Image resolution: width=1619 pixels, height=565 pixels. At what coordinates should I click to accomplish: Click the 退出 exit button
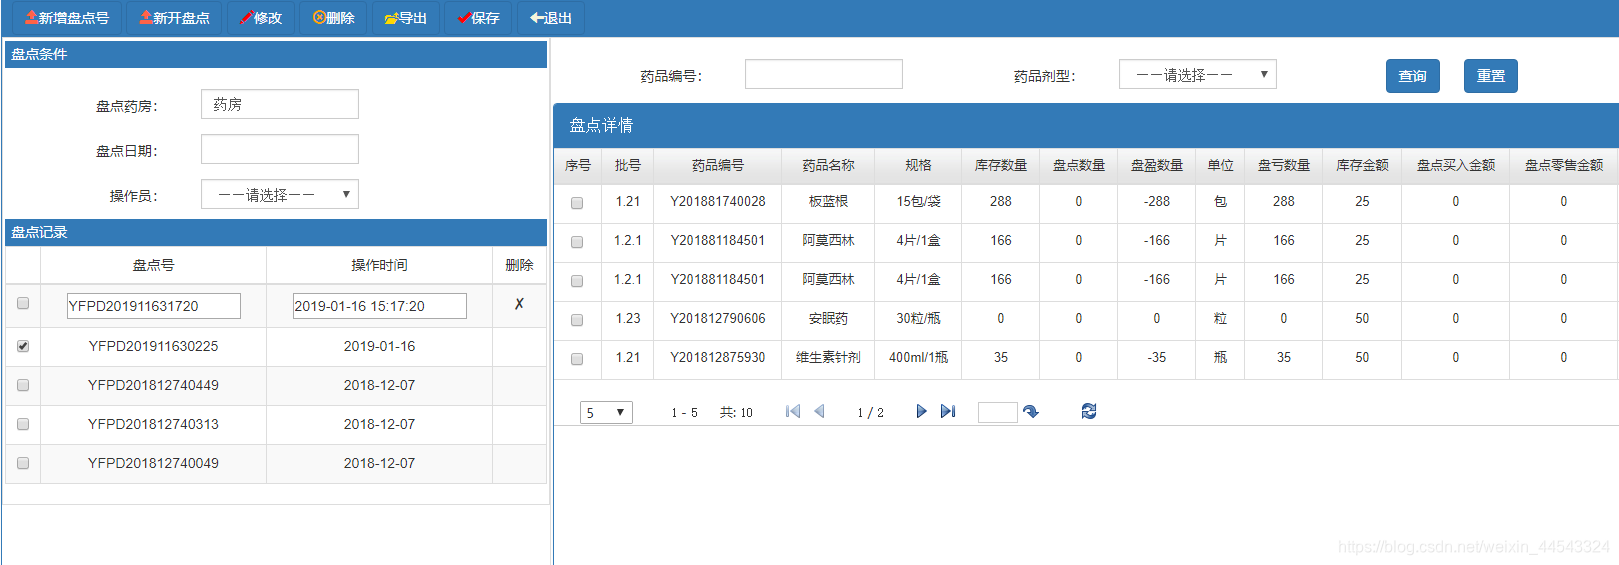pyautogui.click(x=551, y=18)
